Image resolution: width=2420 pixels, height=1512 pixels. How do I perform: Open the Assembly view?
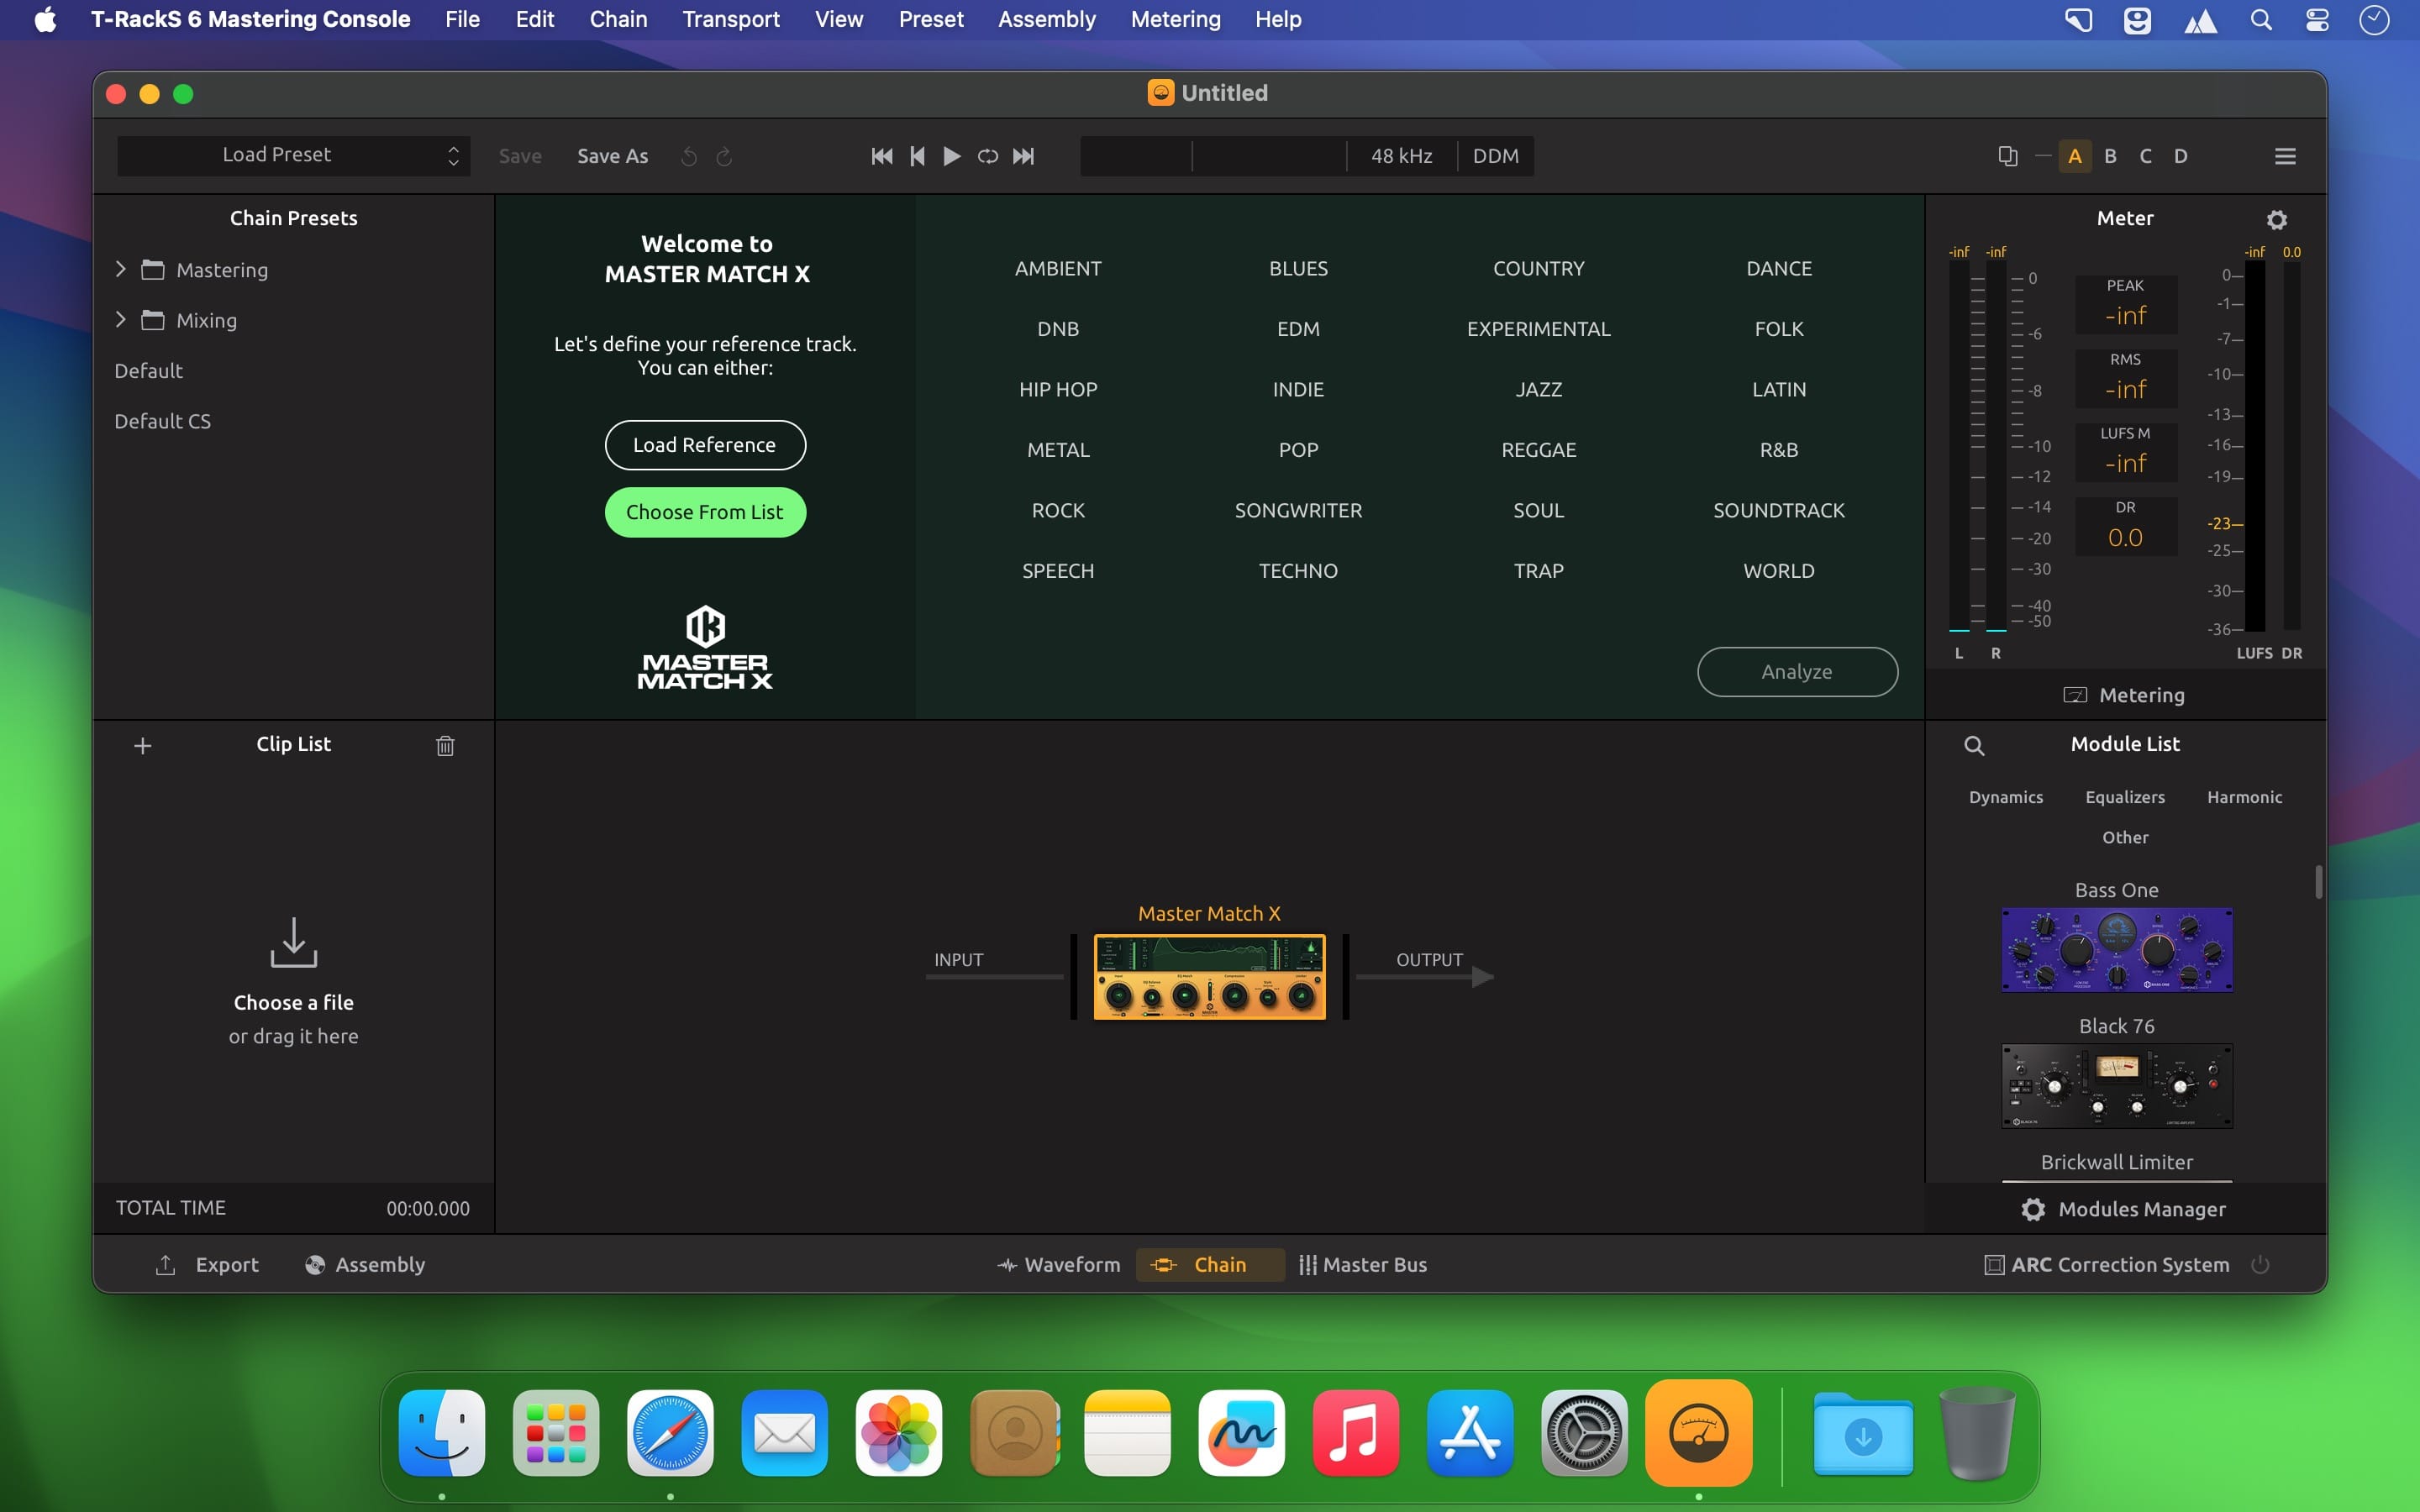pyautogui.click(x=365, y=1264)
